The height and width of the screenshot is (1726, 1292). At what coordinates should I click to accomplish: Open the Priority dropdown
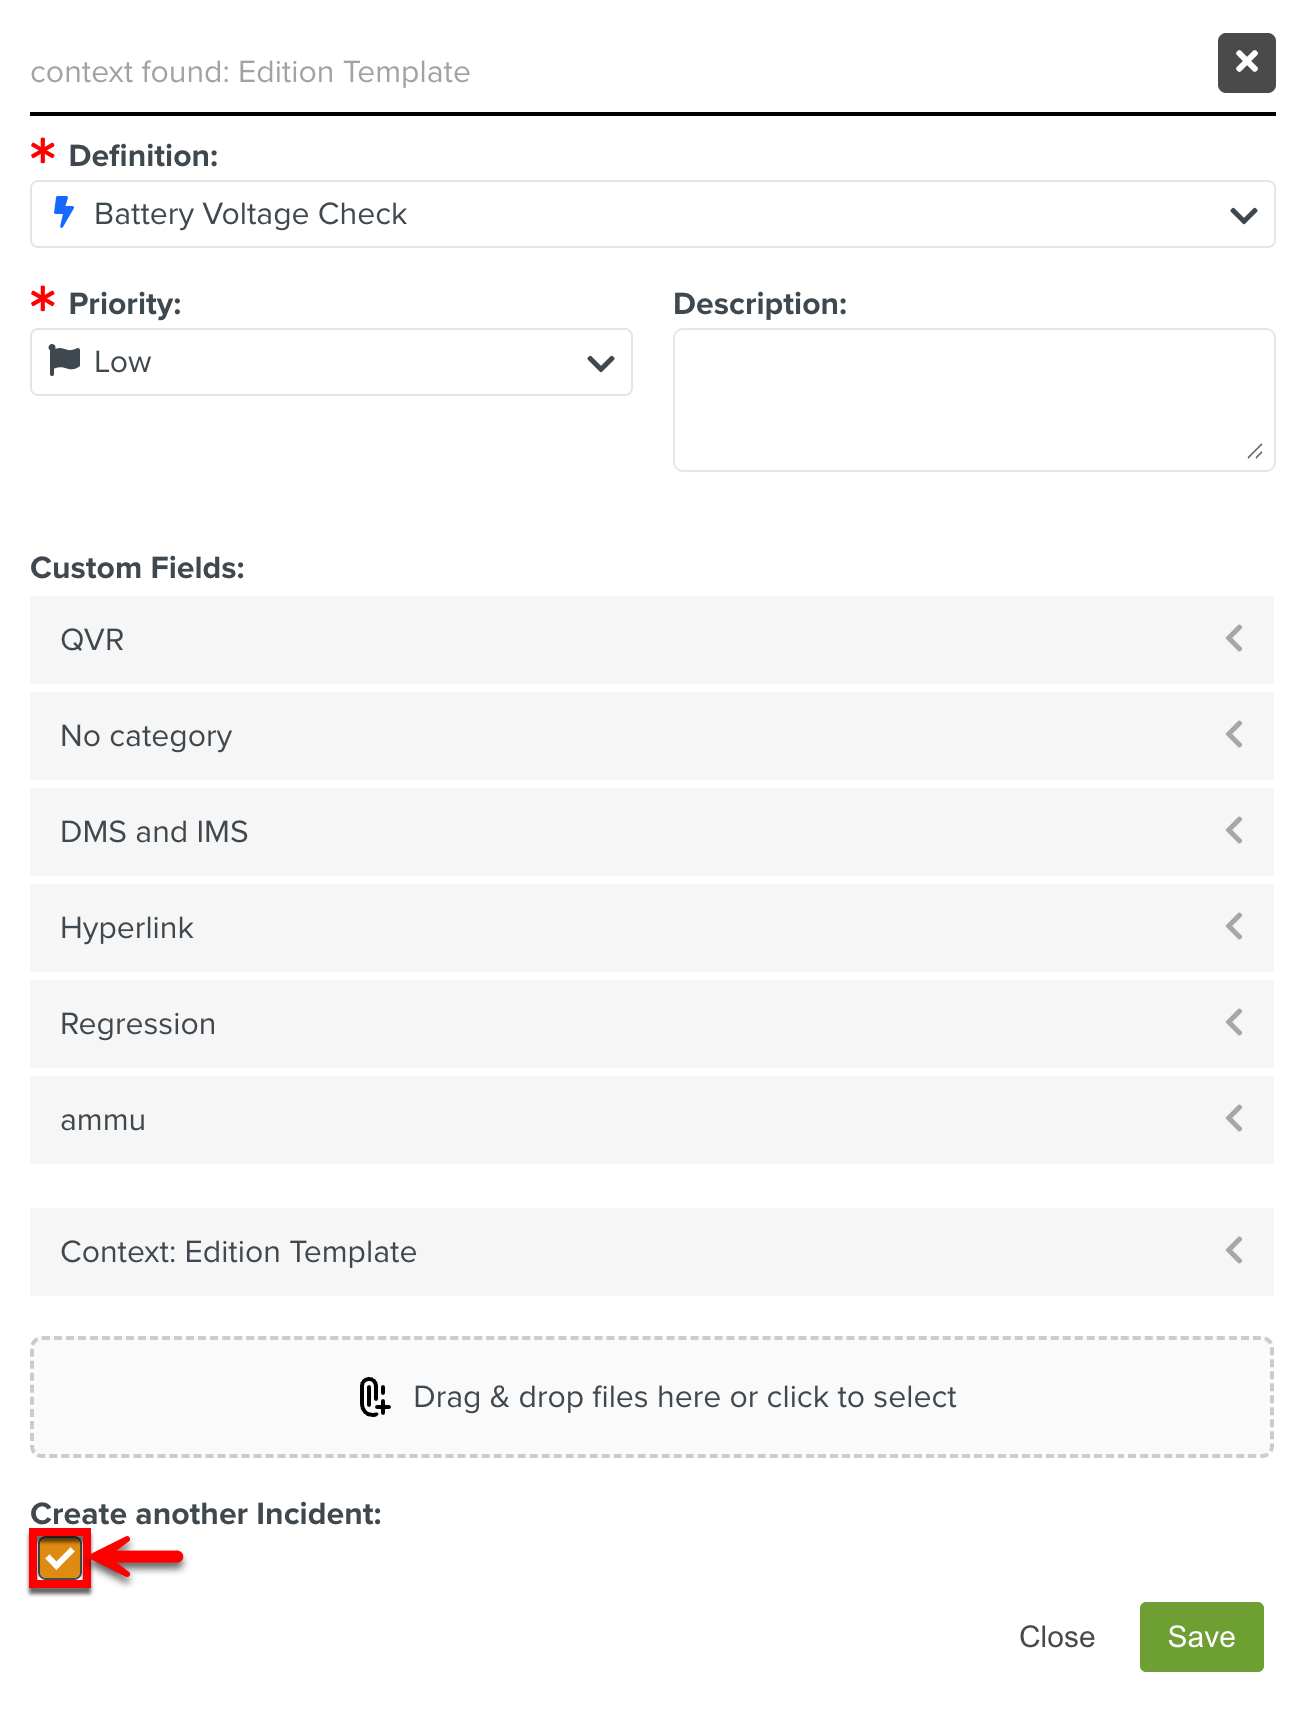(x=600, y=363)
